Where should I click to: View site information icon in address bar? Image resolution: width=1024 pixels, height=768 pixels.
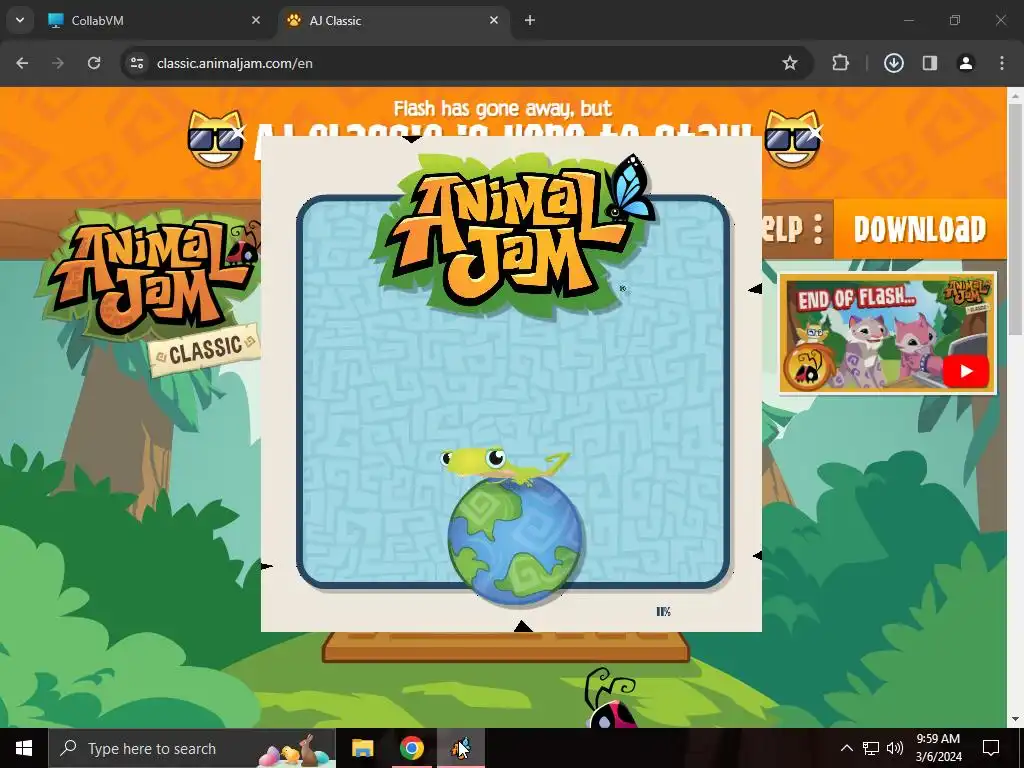137,63
